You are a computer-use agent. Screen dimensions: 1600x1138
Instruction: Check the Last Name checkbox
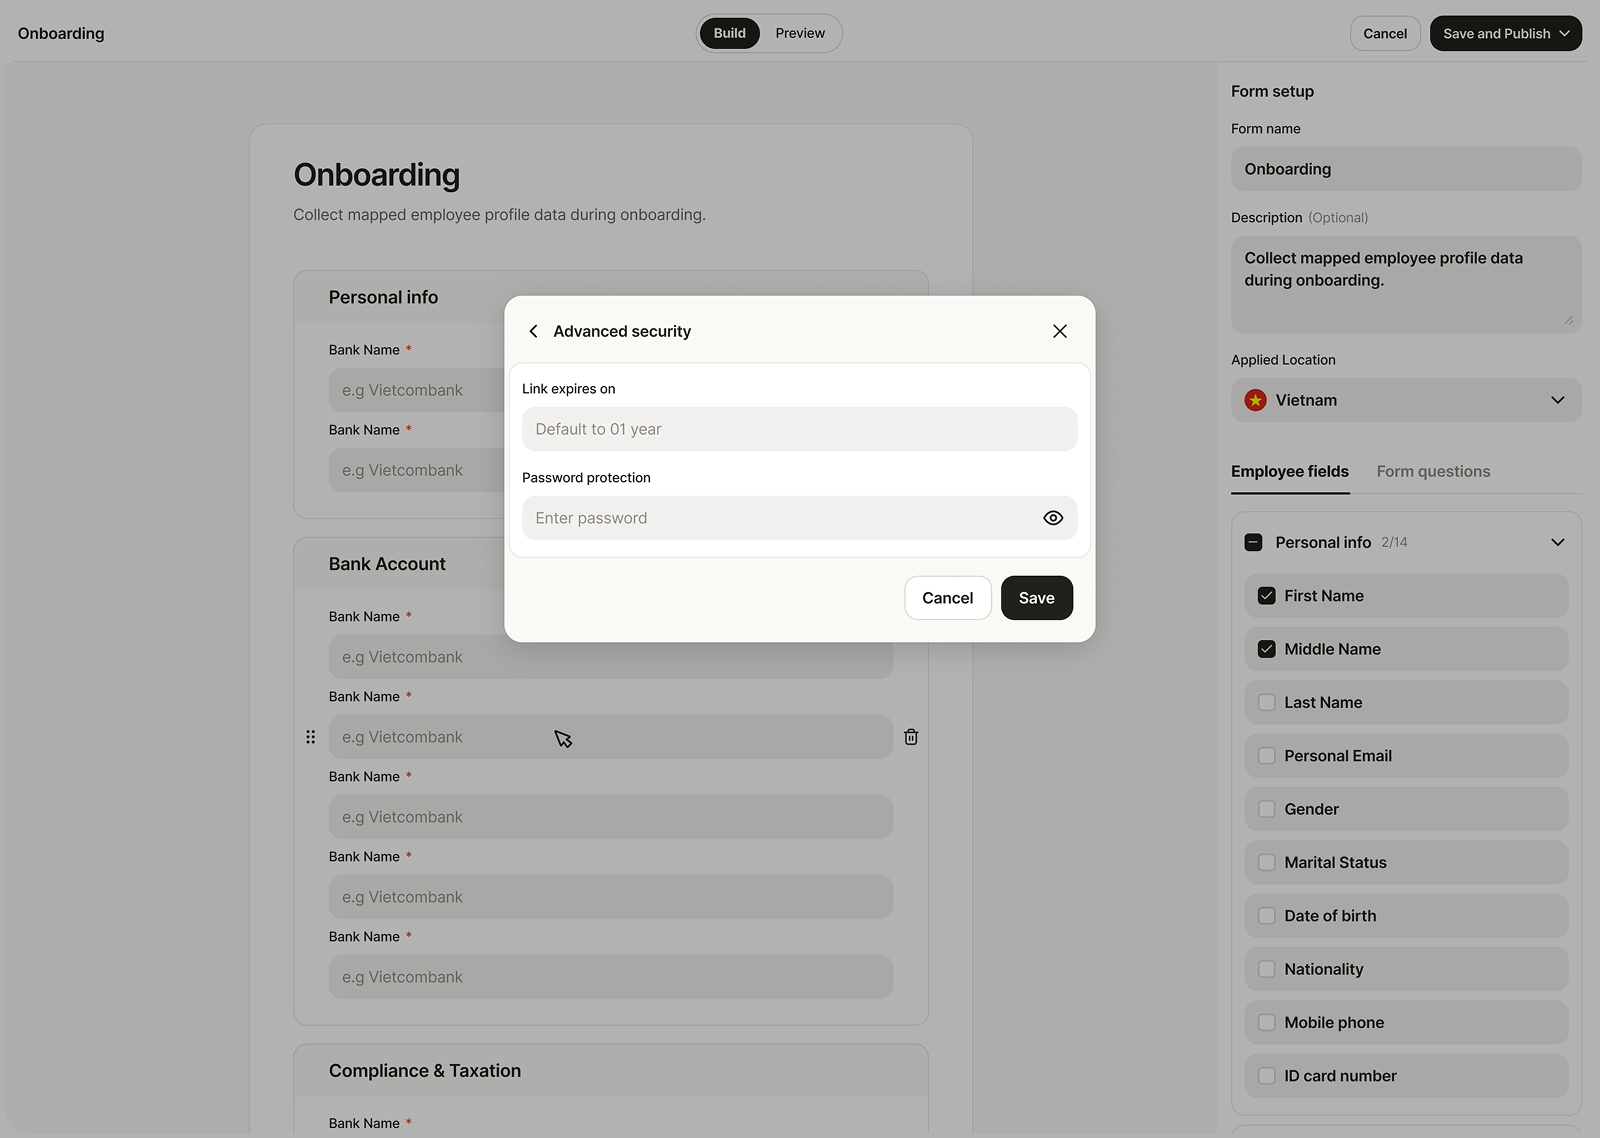coord(1266,702)
